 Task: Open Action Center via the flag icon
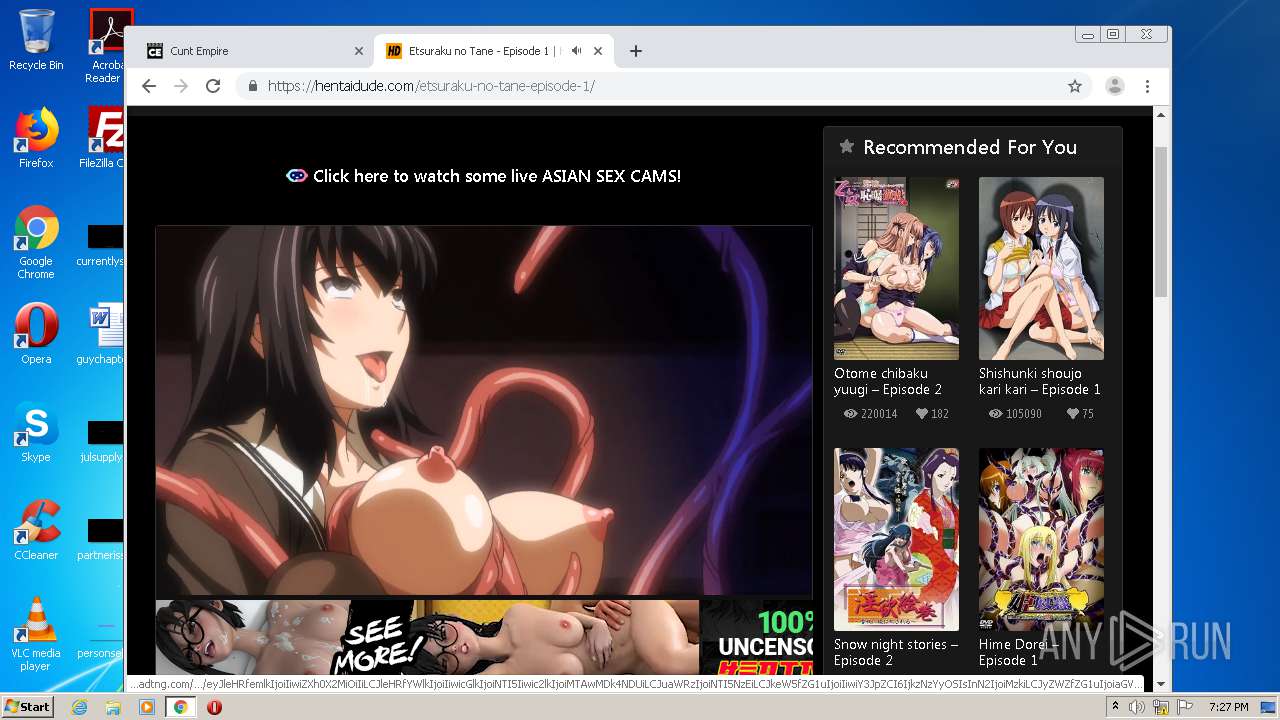pos(1185,707)
